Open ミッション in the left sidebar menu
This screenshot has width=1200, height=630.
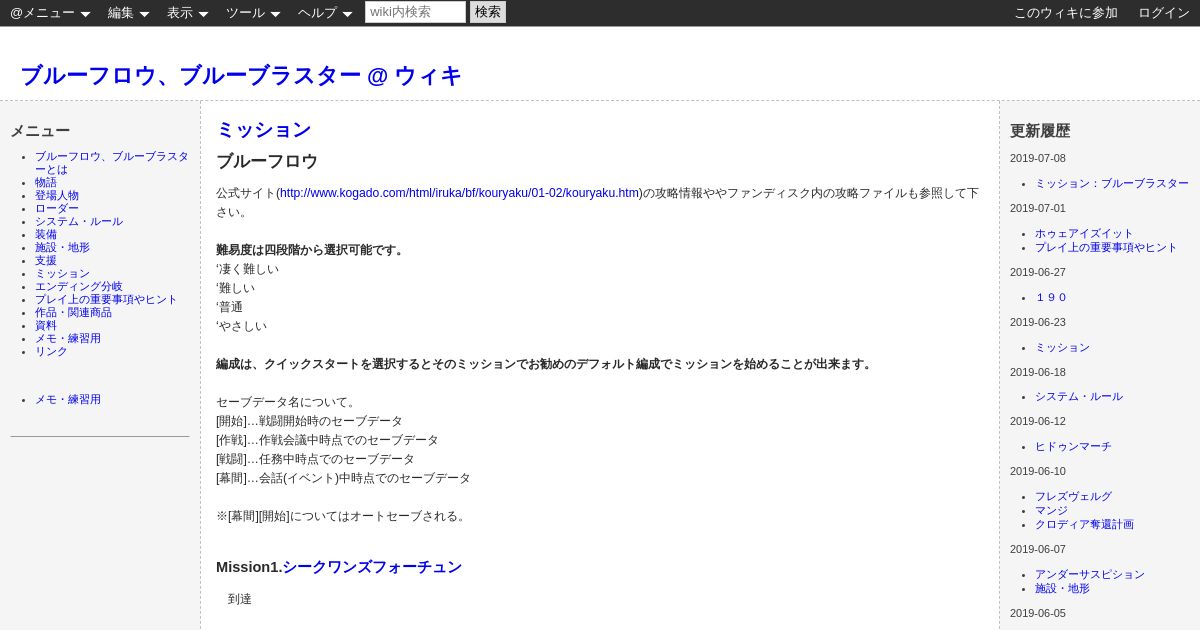(62, 274)
